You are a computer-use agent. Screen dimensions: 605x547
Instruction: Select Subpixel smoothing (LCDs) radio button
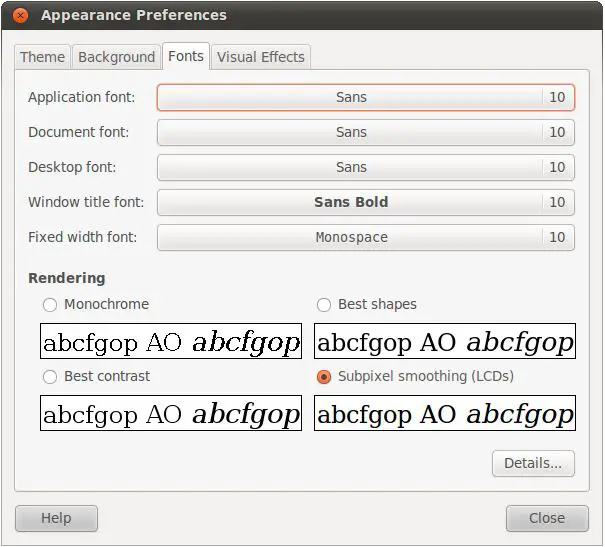(324, 377)
